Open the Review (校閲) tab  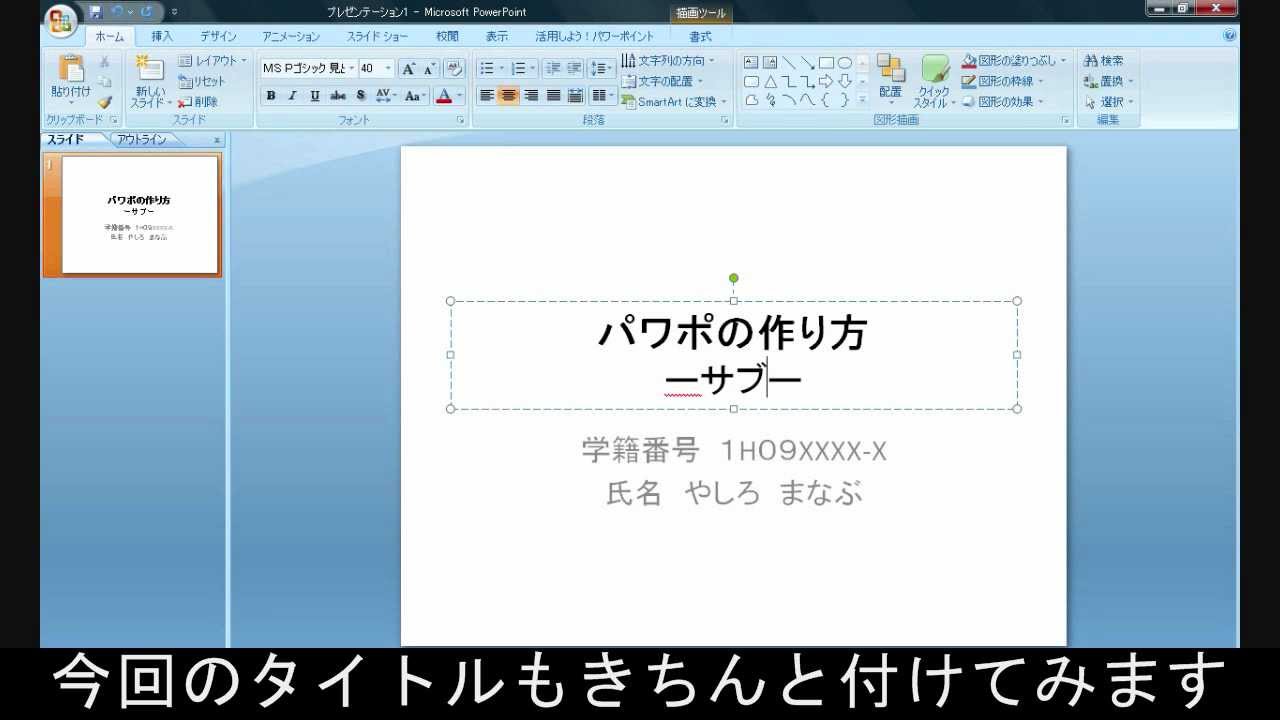pyautogui.click(x=447, y=37)
